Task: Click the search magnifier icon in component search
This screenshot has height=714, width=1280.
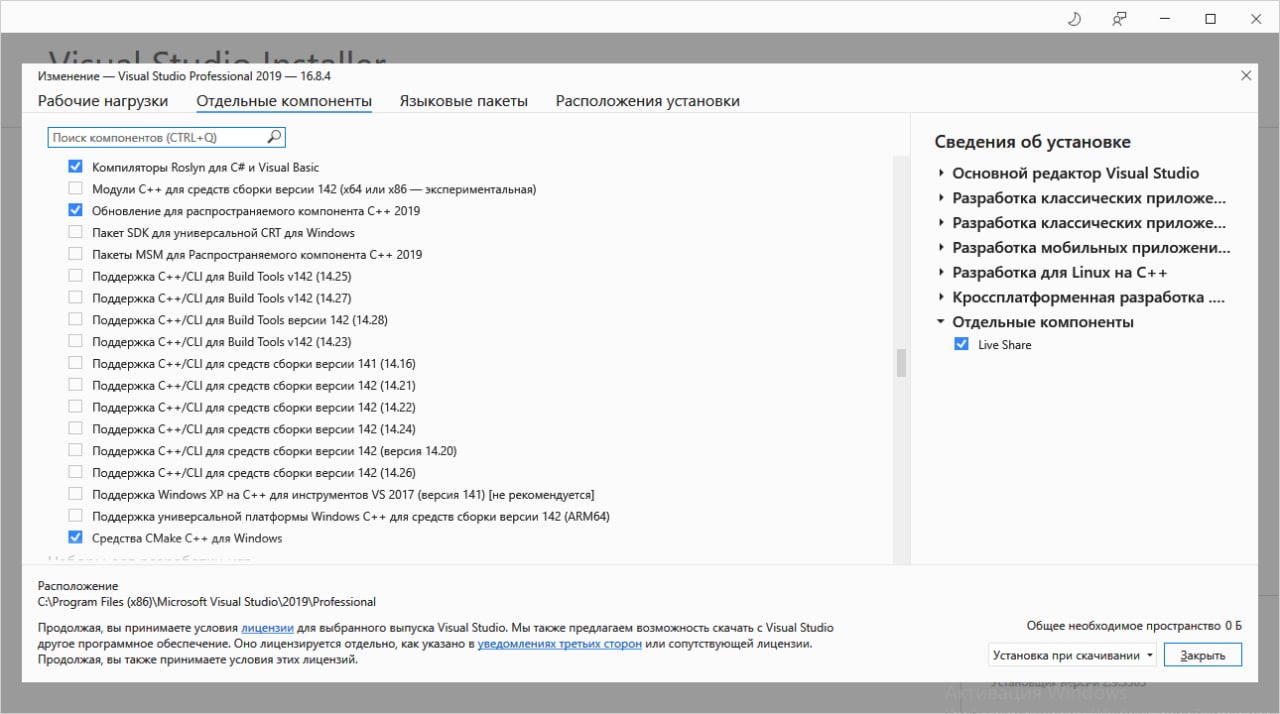Action: [274, 137]
